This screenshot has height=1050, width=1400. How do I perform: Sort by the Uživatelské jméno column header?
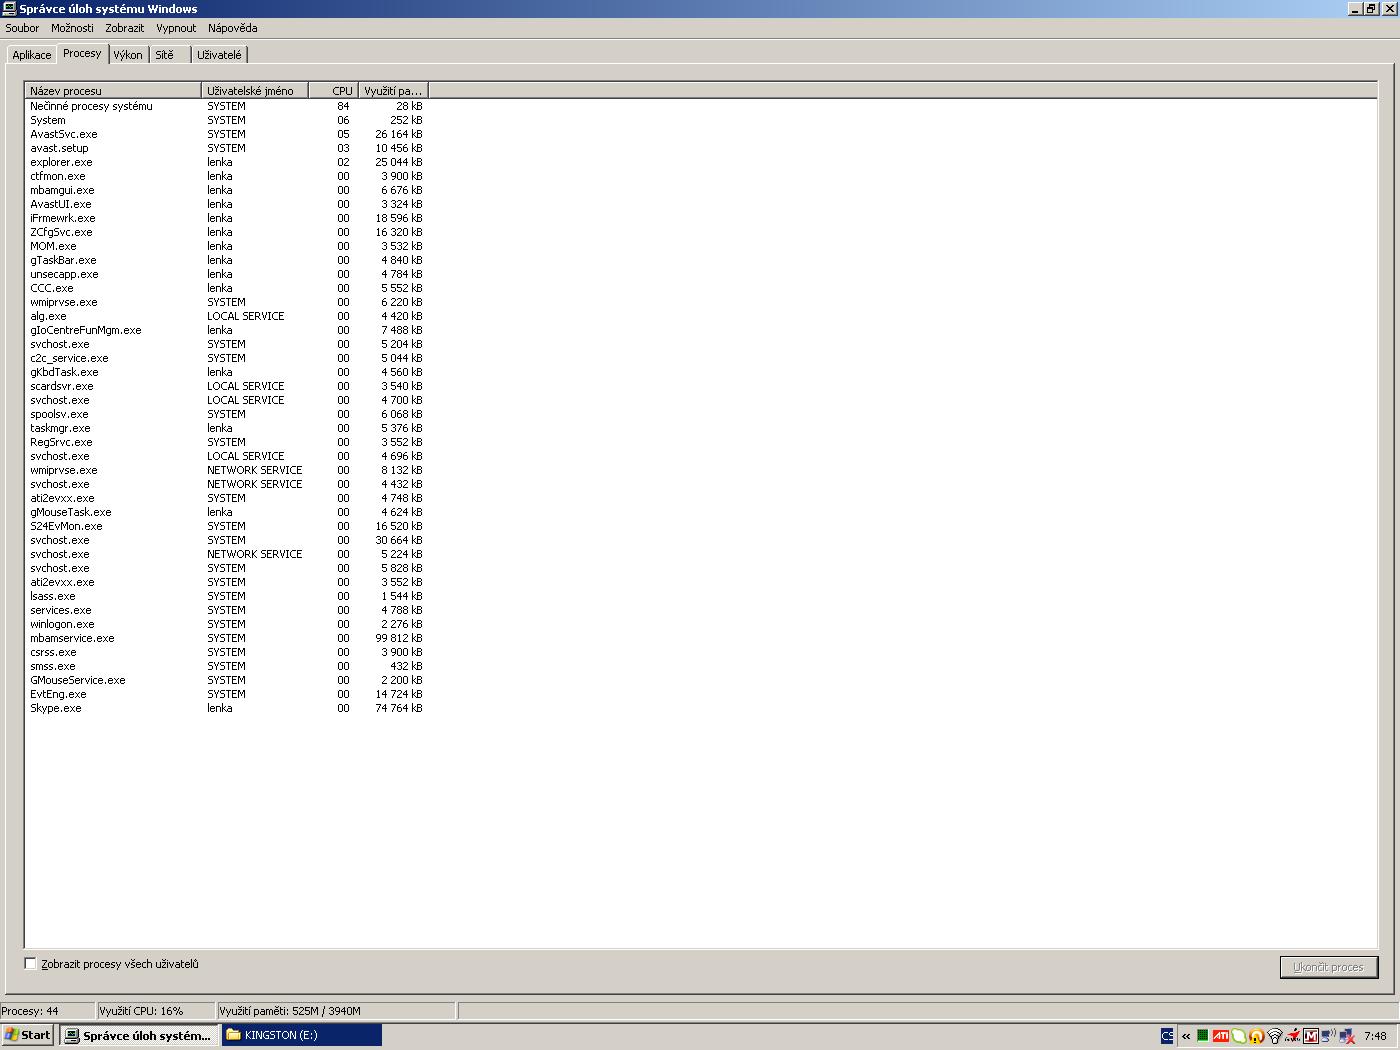(255, 91)
